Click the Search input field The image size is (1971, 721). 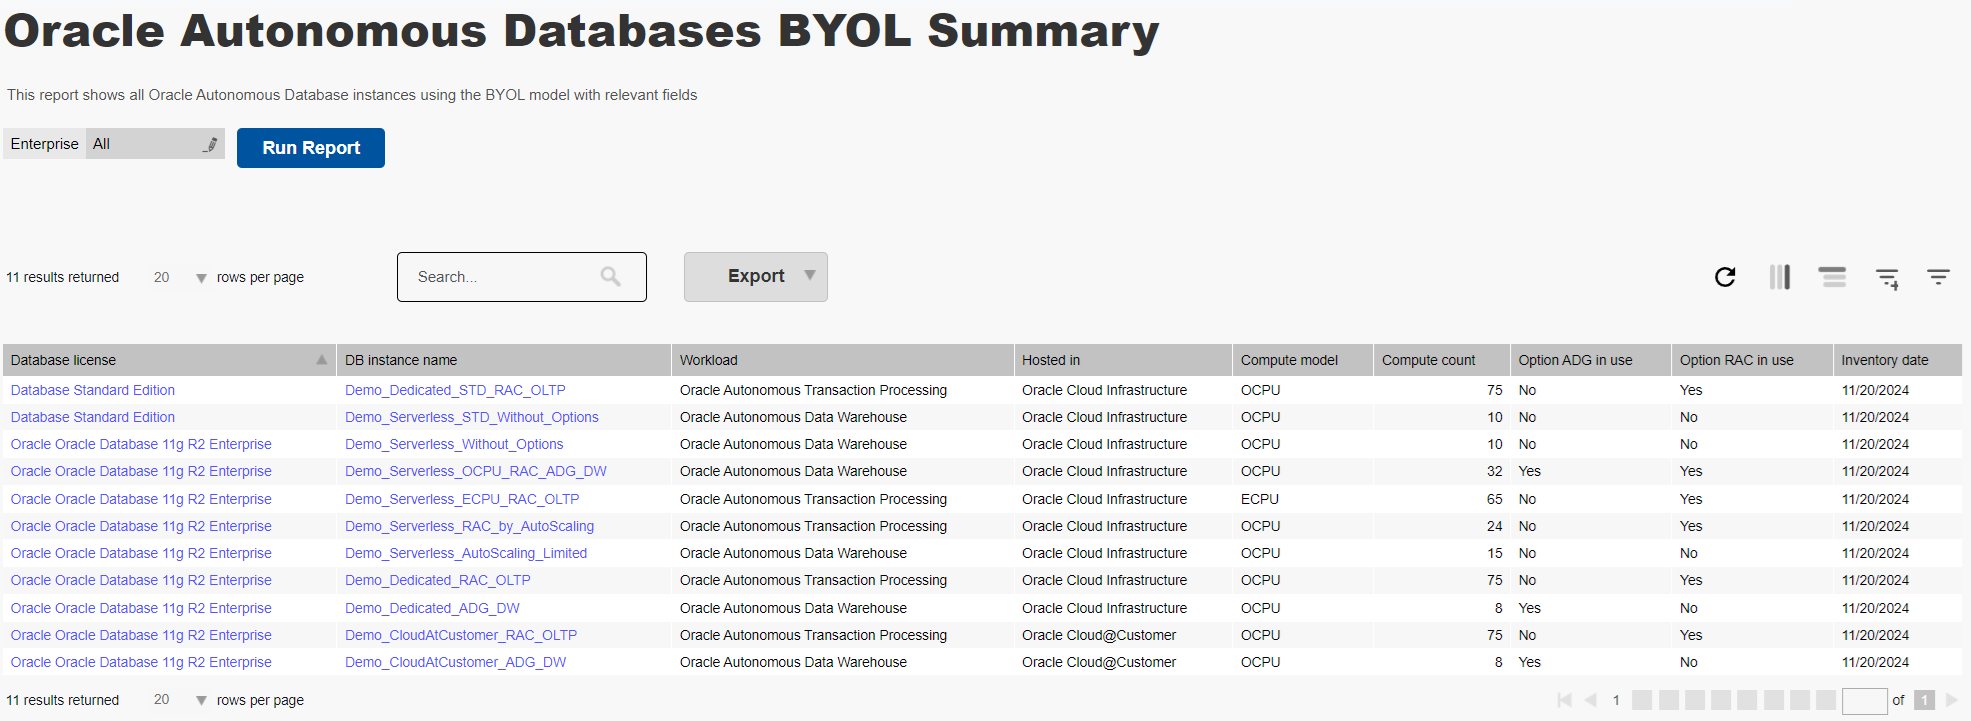click(x=505, y=277)
